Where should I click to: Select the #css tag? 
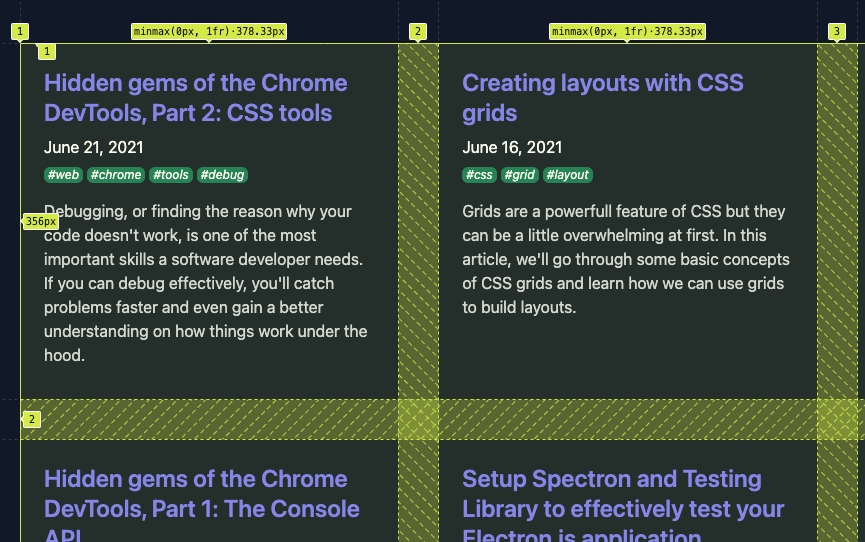click(x=480, y=175)
